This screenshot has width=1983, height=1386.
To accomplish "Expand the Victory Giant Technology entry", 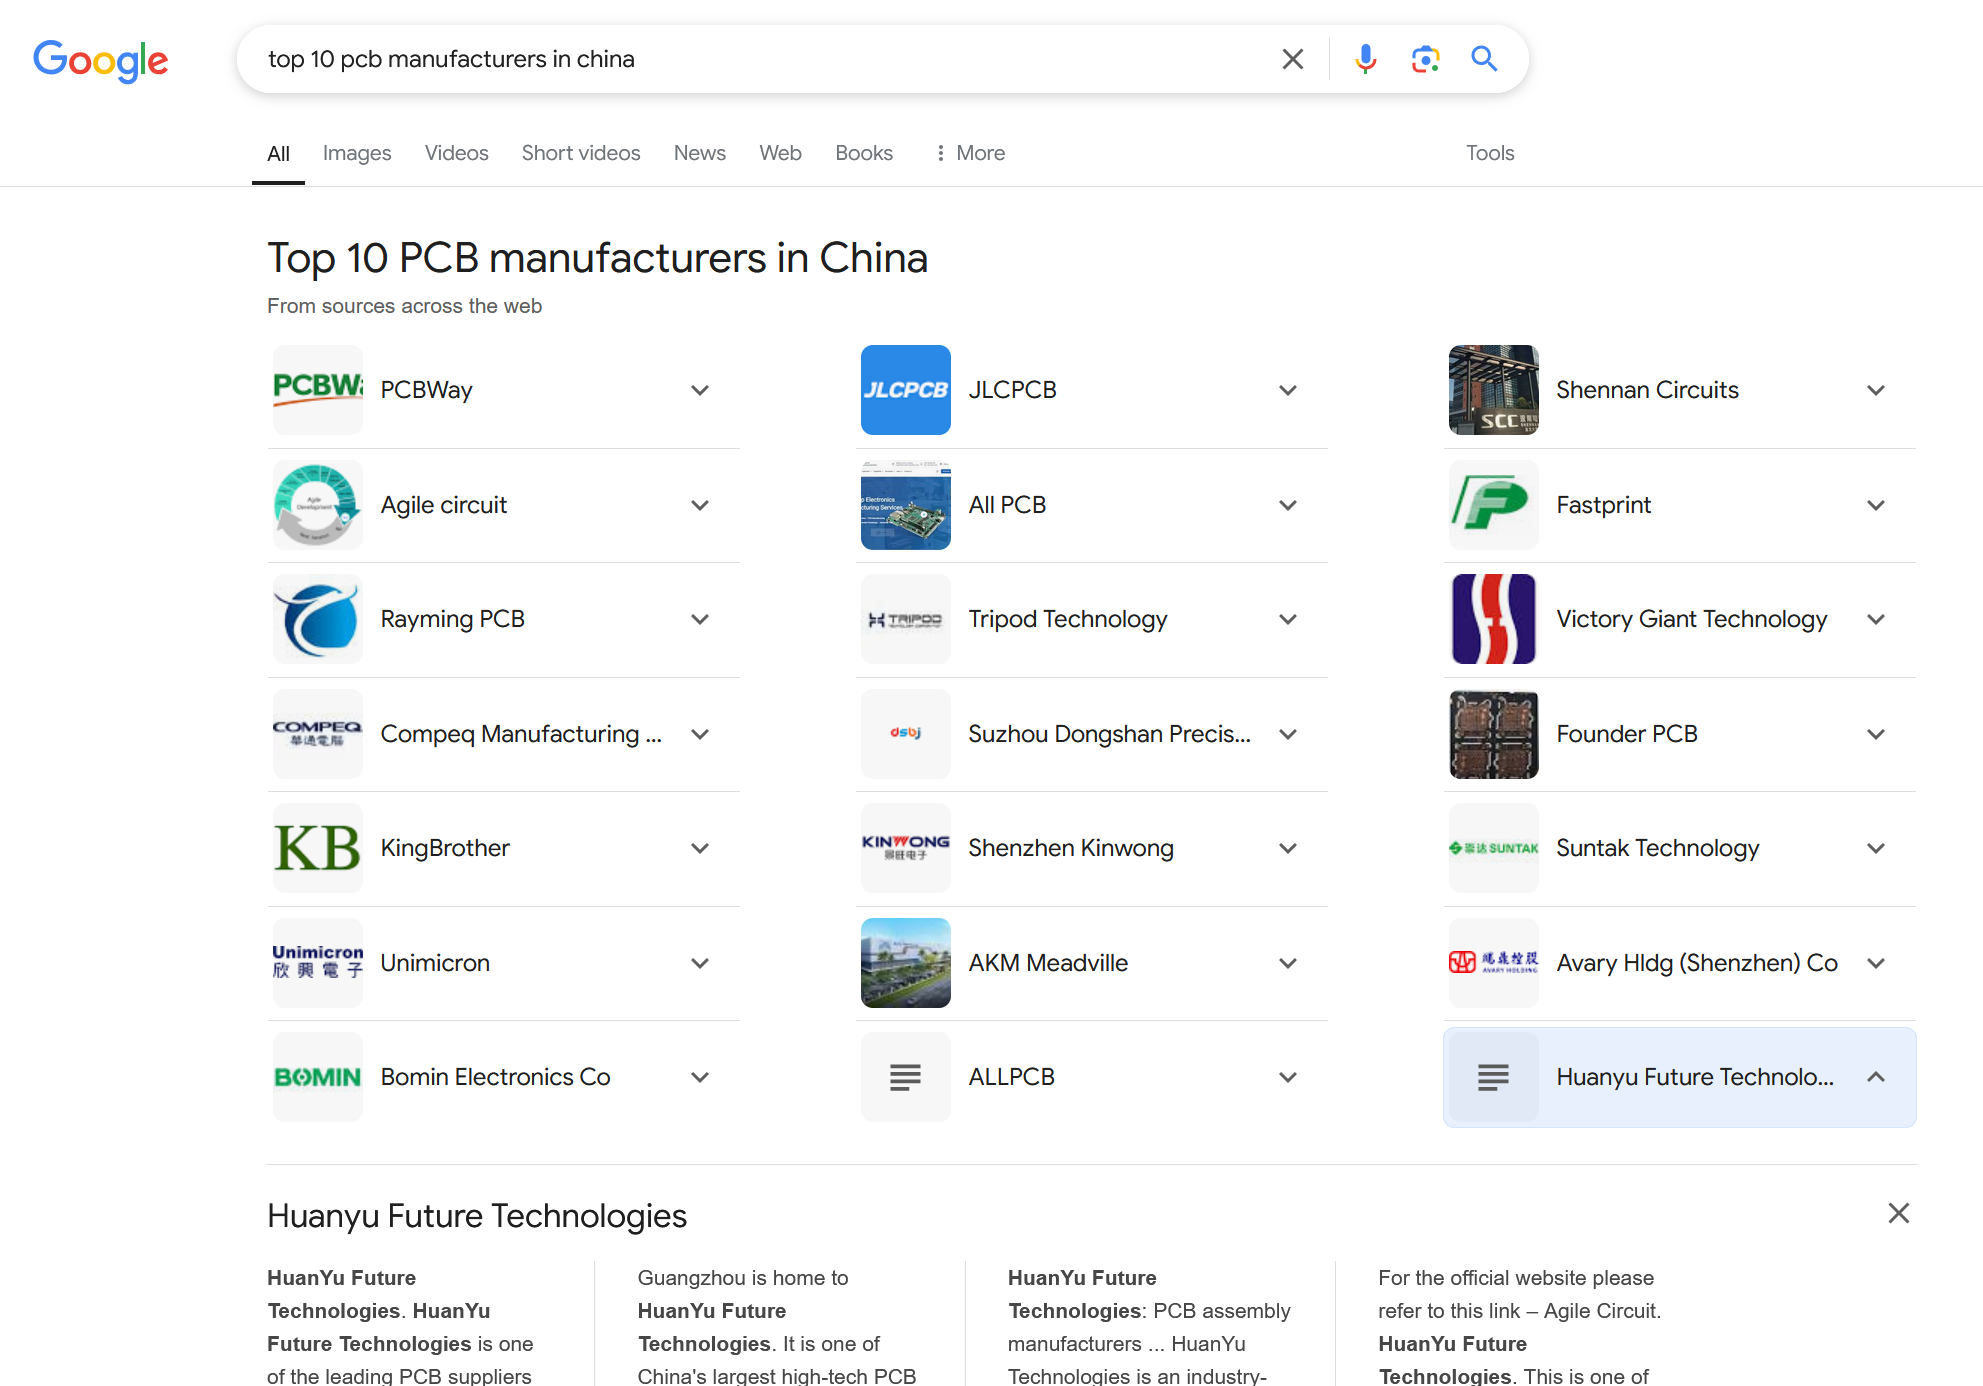I will [1876, 619].
